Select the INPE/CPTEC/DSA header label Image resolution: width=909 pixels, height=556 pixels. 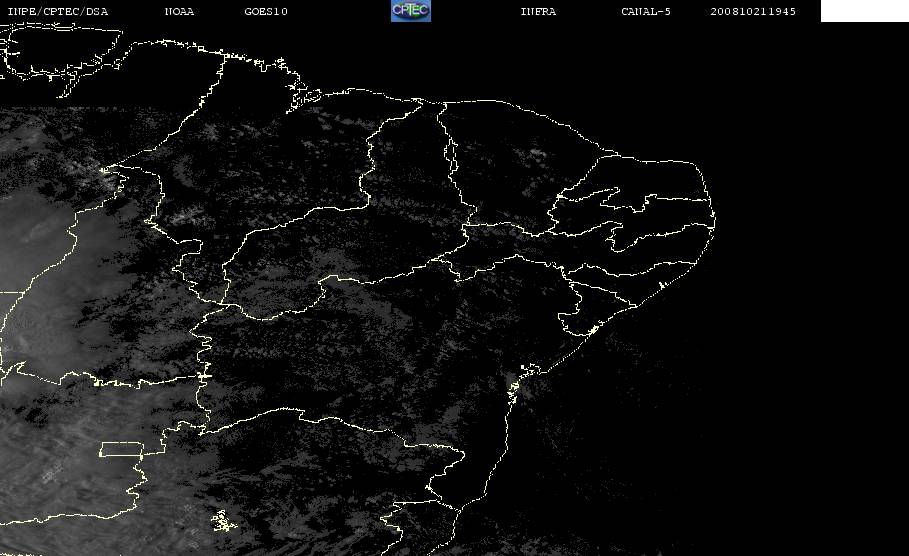pos(57,12)
